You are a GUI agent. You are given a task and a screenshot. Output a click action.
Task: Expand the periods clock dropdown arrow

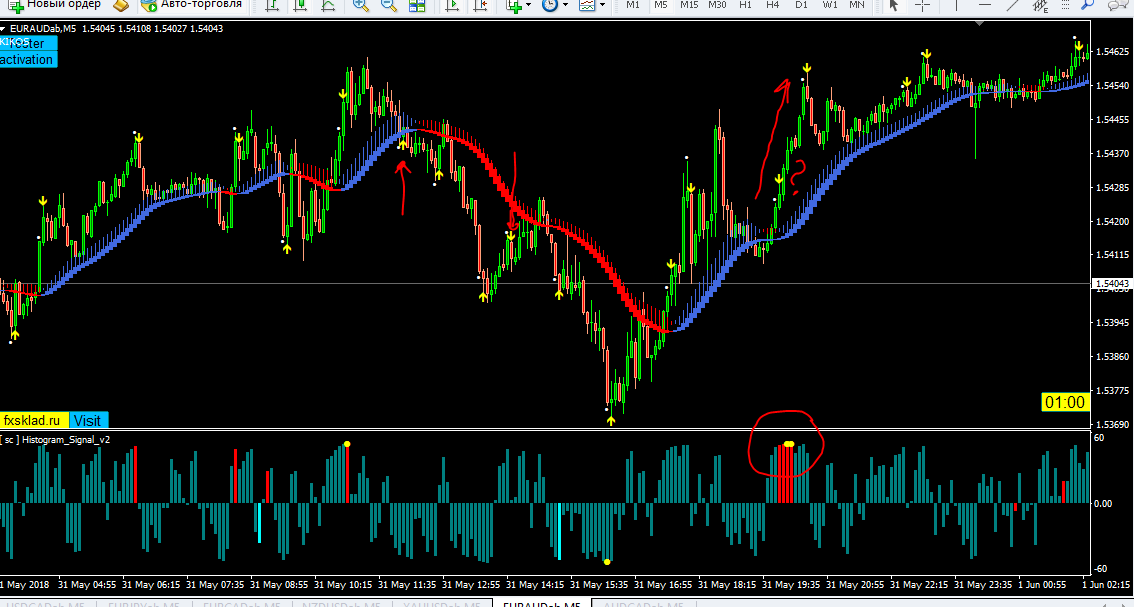[x=565, y=5]
